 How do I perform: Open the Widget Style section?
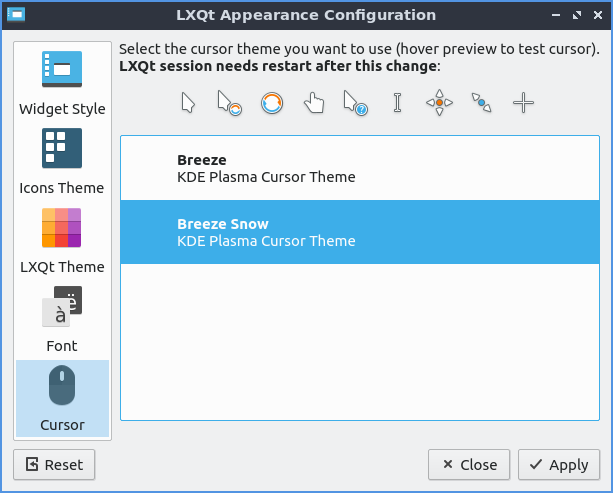[x=62, y=83]
